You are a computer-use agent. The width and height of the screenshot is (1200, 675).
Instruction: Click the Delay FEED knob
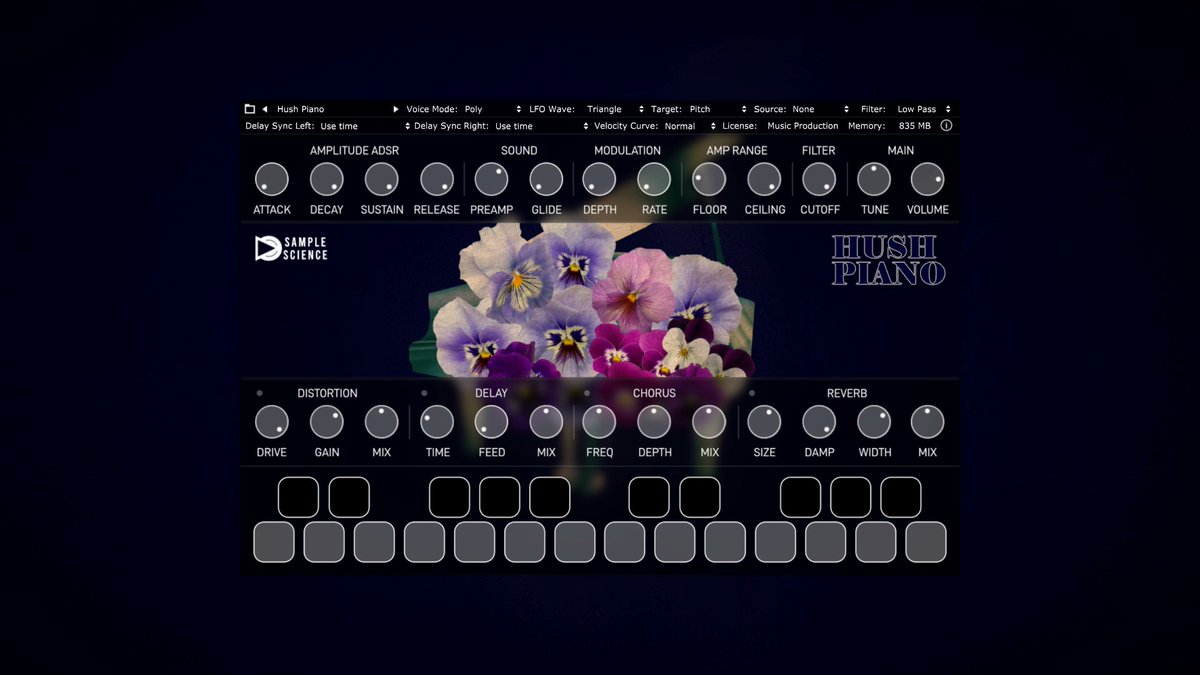tap(491, 422)
